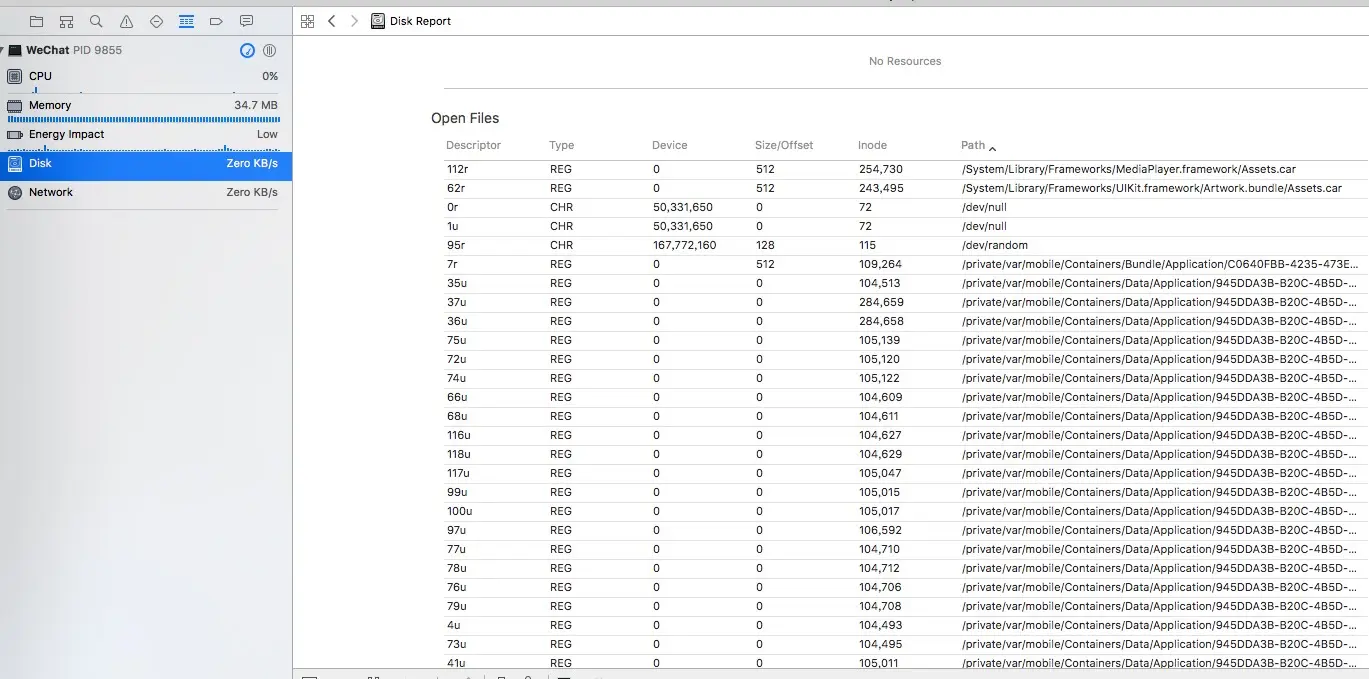Profile WeChat in Instruments via blue gauge icon
The image size is (1369, 679).
pyautogui.click(x=247, y=50)
